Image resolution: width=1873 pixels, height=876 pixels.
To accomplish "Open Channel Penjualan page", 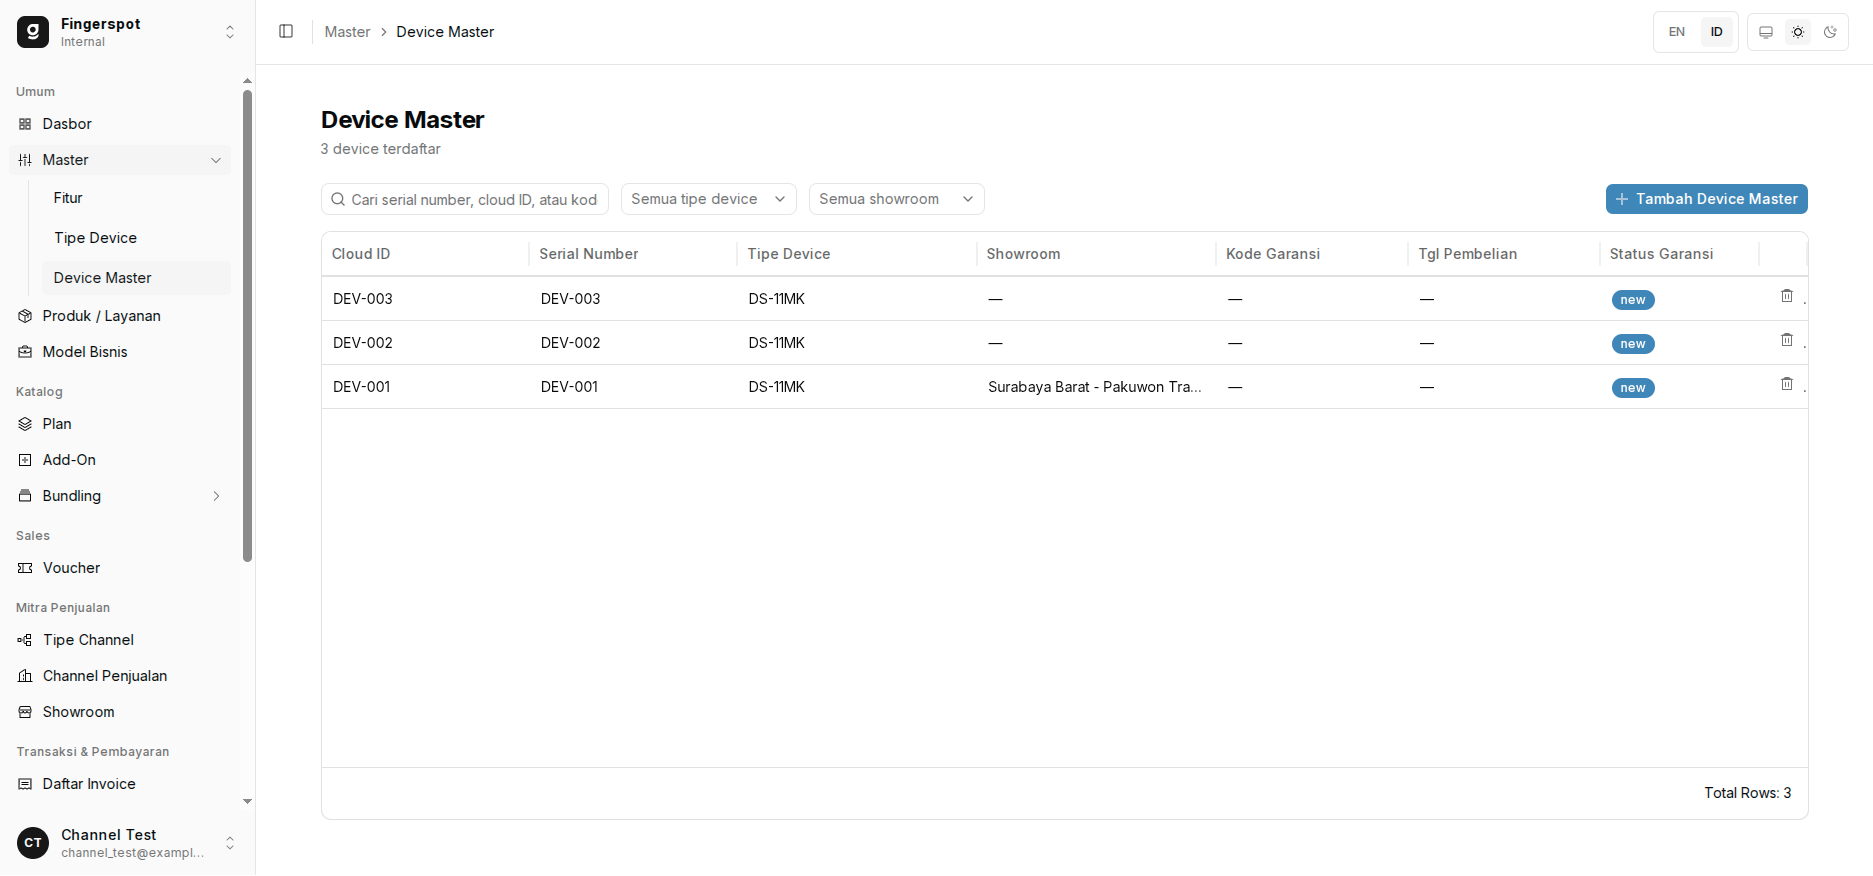I will 120,676.
